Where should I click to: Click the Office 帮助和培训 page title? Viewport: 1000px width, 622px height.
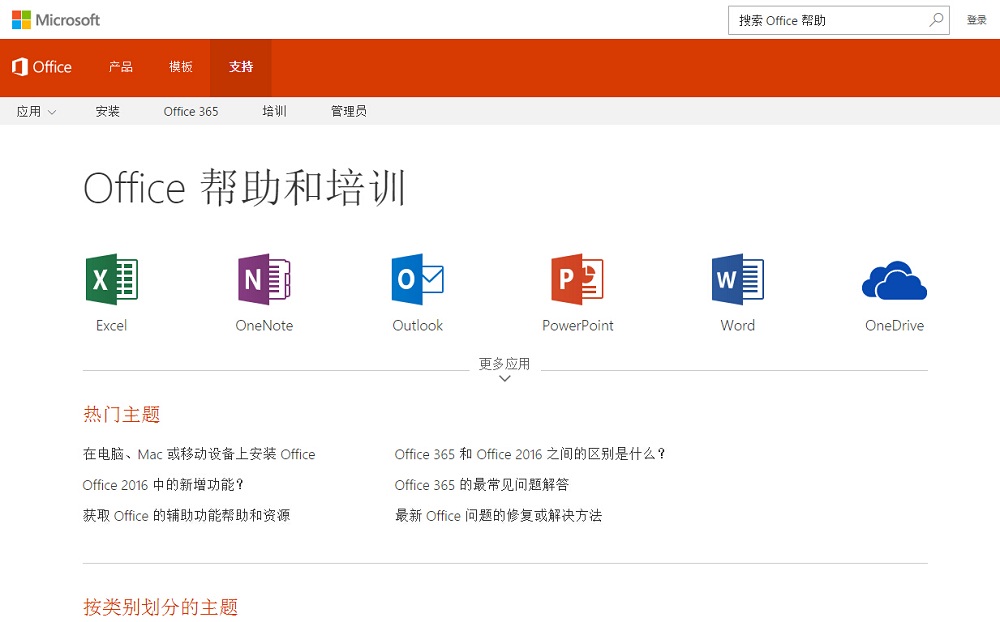[245, 188]
